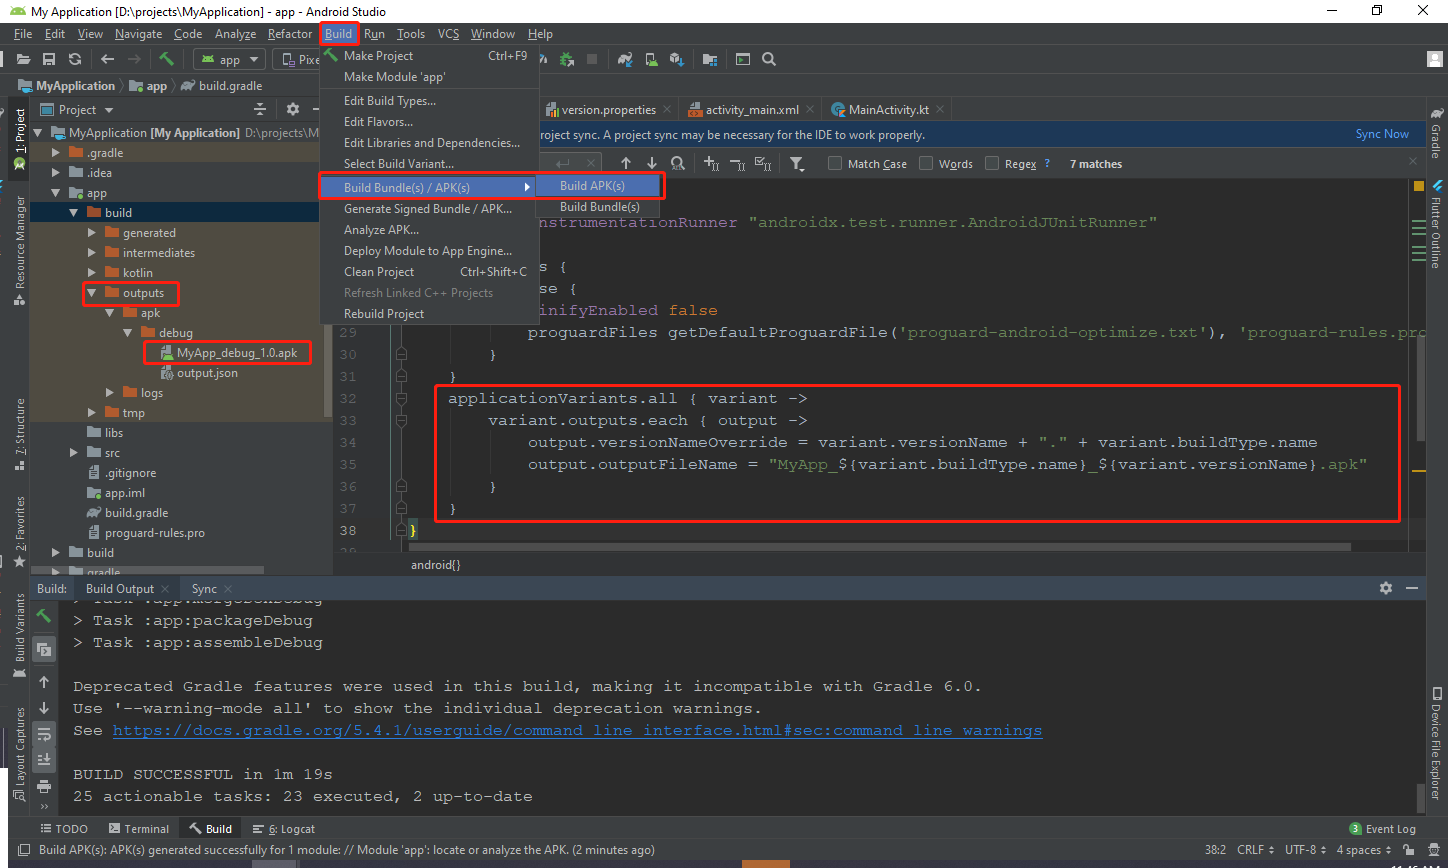The image size is (1448, 868).
Task: Open Project Structure dialog
Action: (710, 59)
